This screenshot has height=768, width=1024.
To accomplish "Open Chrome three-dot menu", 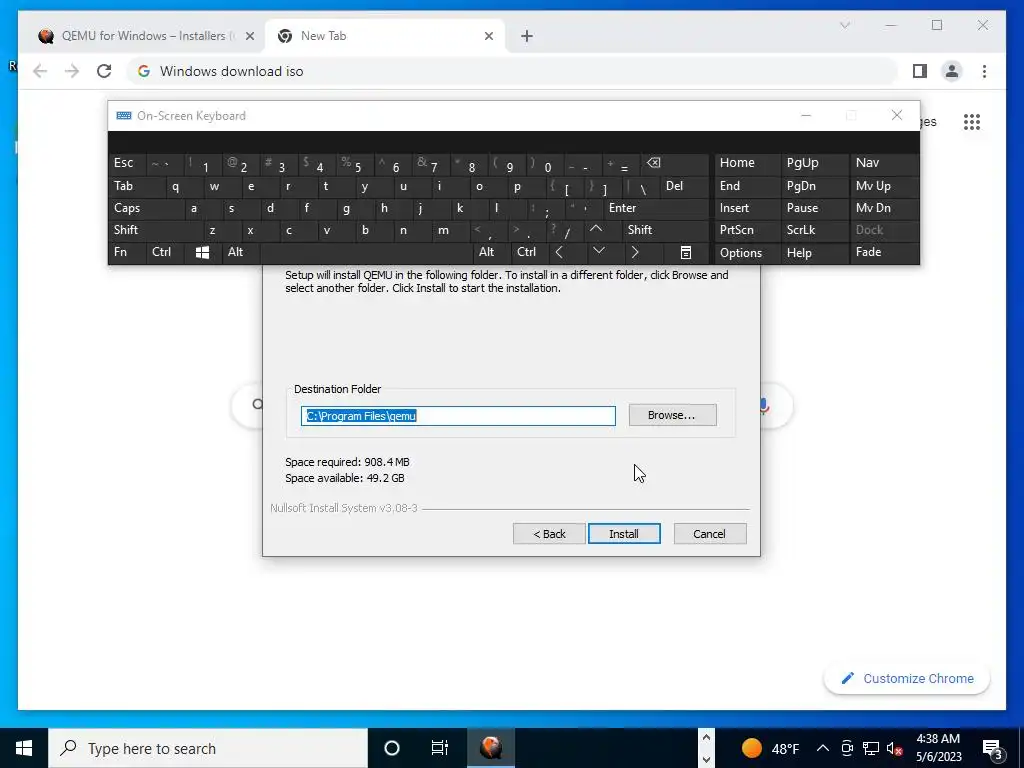I will coord(984,71).
